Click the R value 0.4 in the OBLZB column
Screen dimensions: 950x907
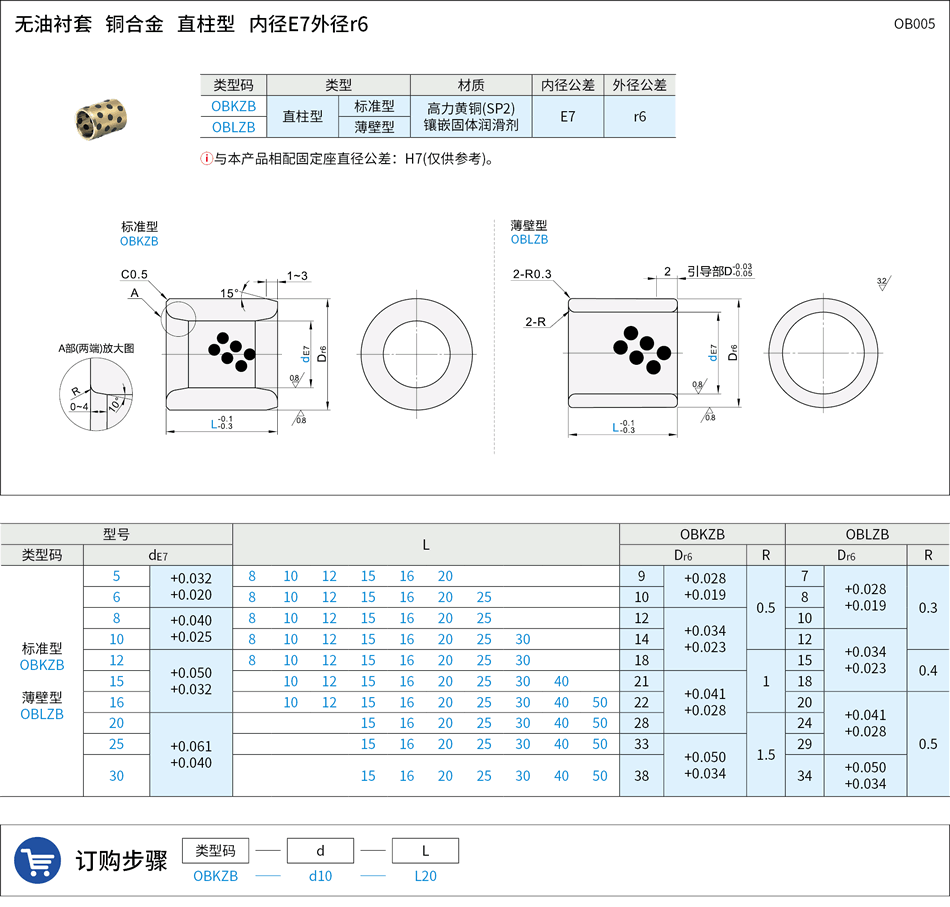(928, 671)
